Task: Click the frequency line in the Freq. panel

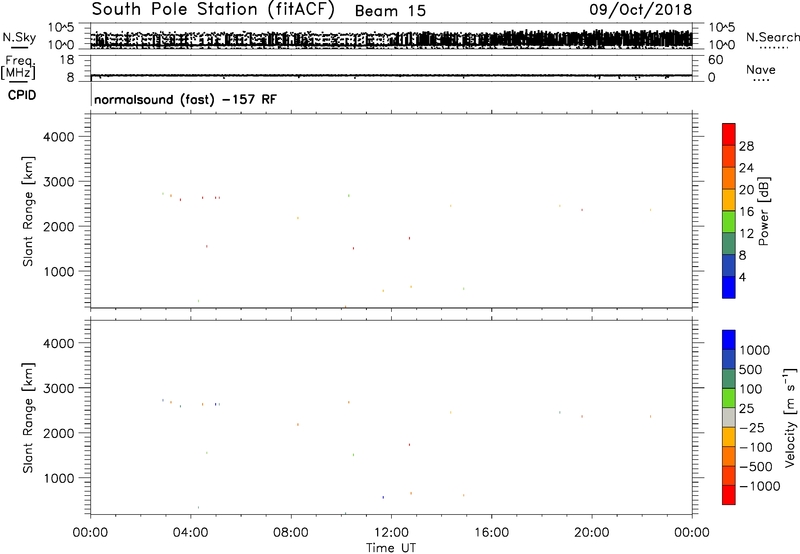Action: tap(391, 75)
